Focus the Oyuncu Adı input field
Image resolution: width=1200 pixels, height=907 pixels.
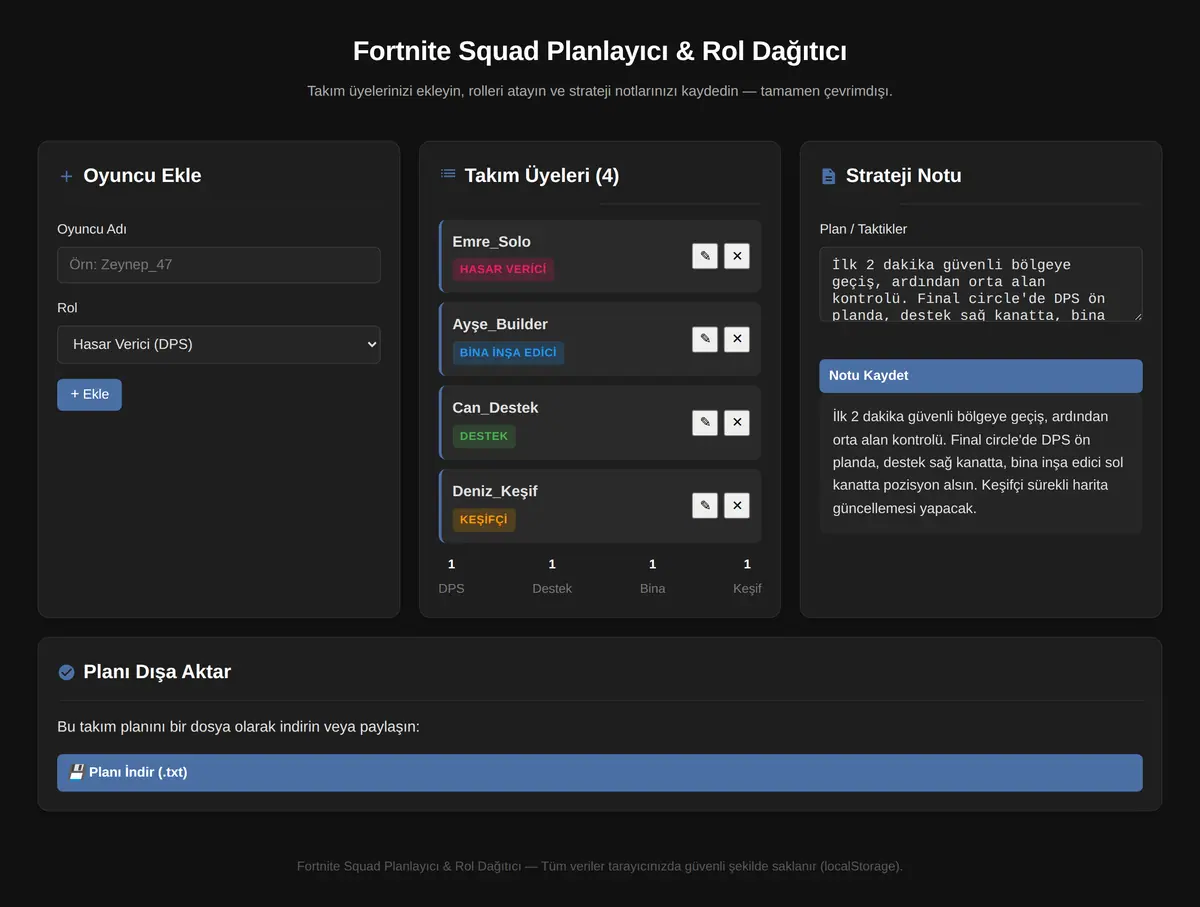pyautogui.click(x=219, y=265)
